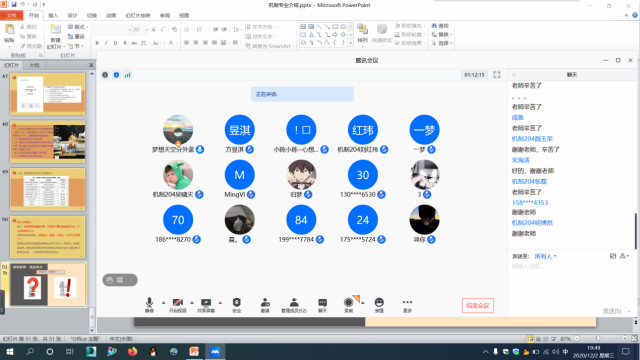Screen dimensions: 640x360
Task: Open the security shield option
Action: coord(237,305)
